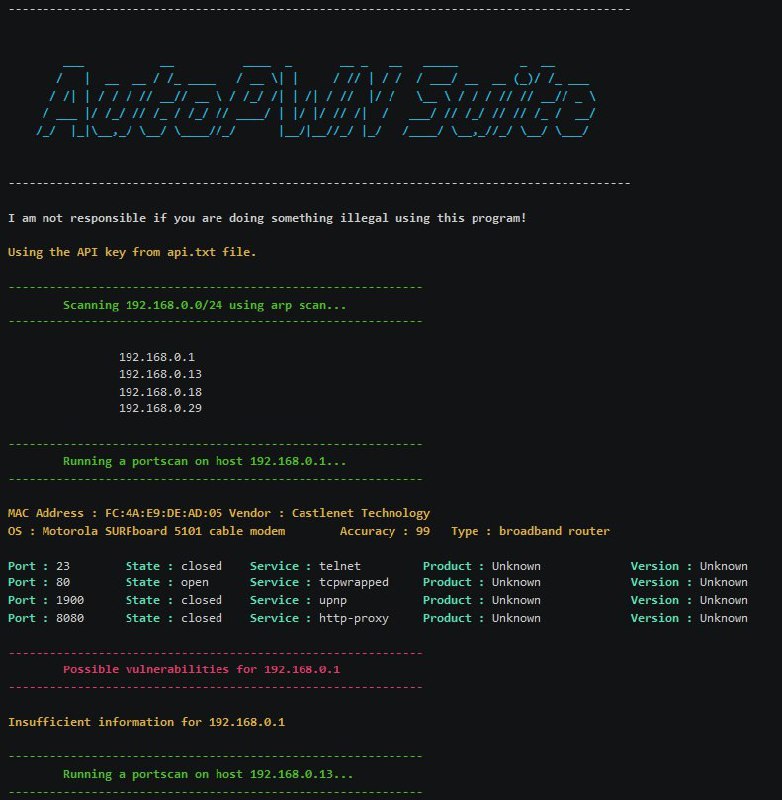Click 'Port : 80' entry
Image resolution: width=782 pixels, height=800 pixels.
coord(39,582)
